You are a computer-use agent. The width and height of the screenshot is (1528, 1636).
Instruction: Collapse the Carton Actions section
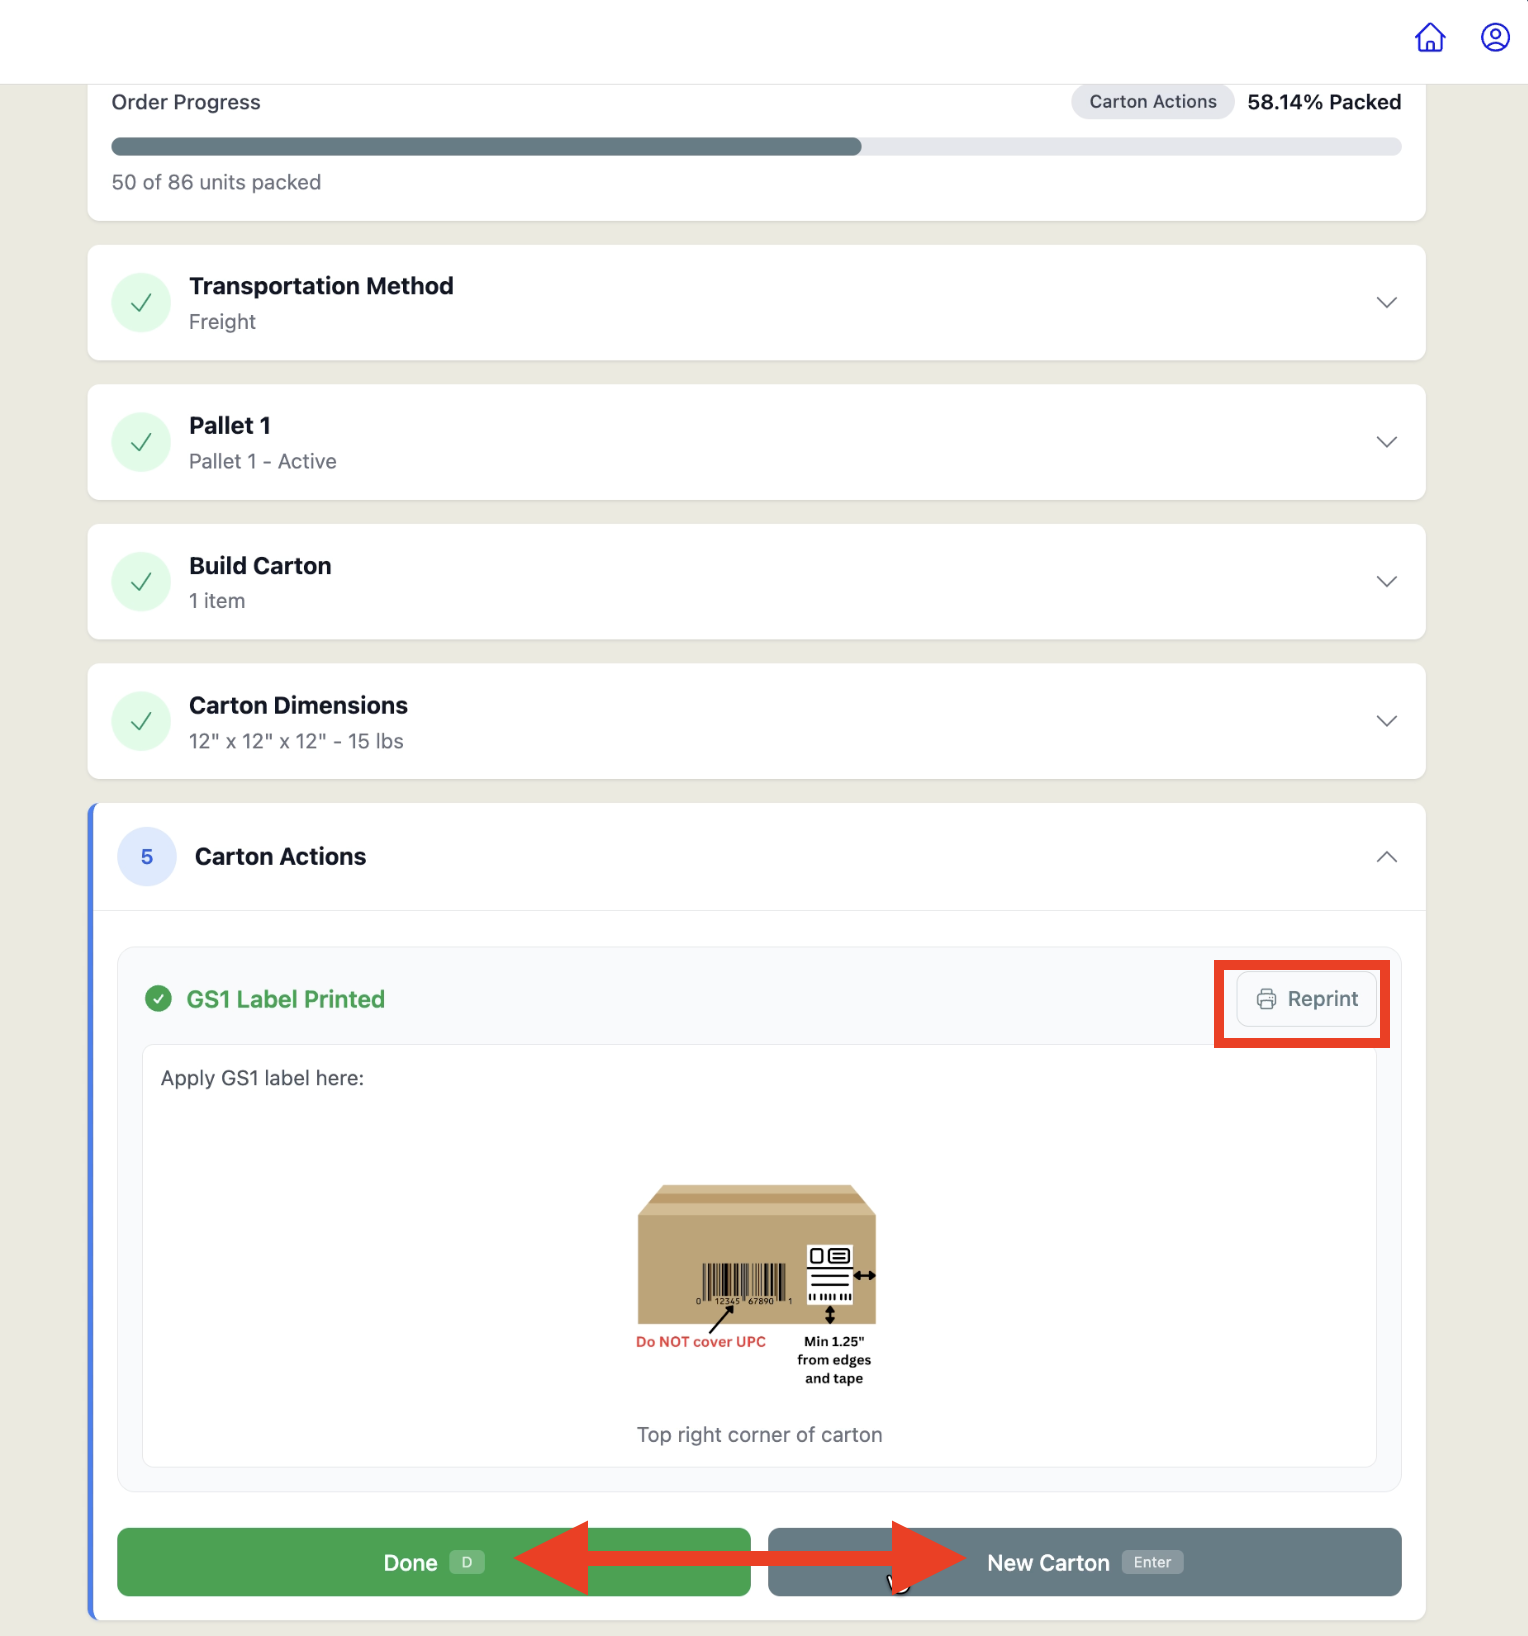1386,857
